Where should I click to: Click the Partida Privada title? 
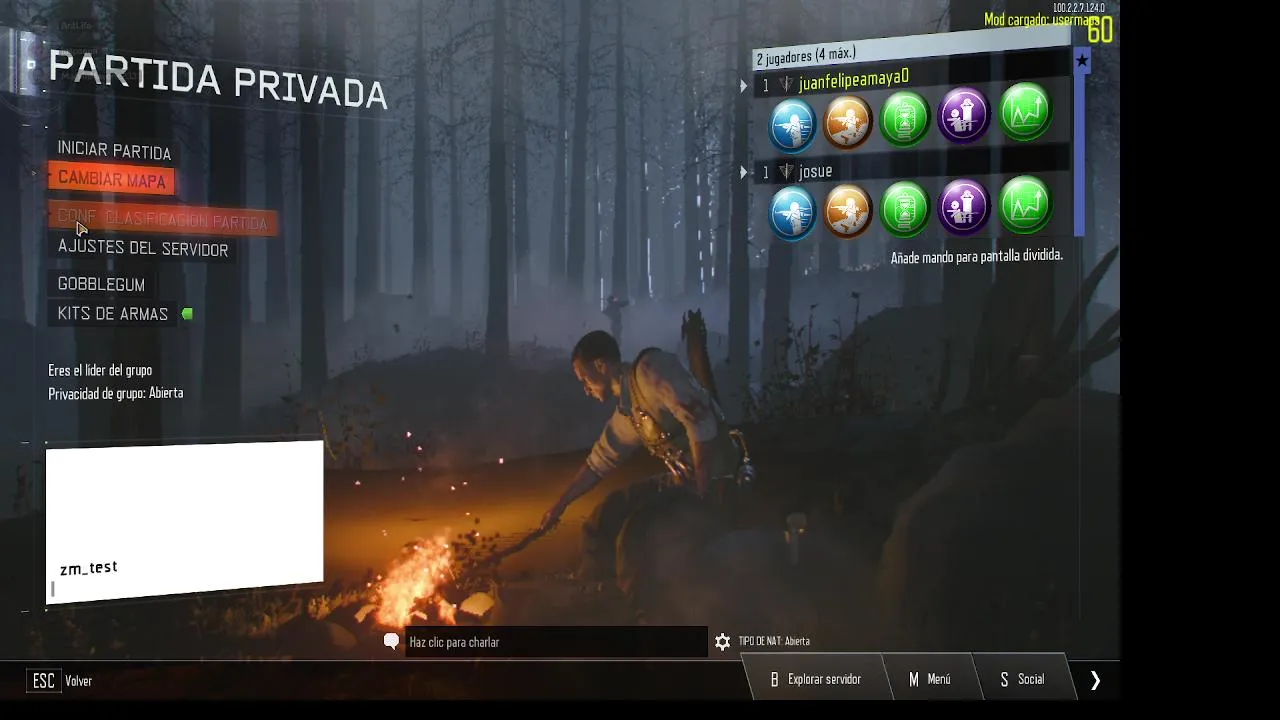[218, 79]
